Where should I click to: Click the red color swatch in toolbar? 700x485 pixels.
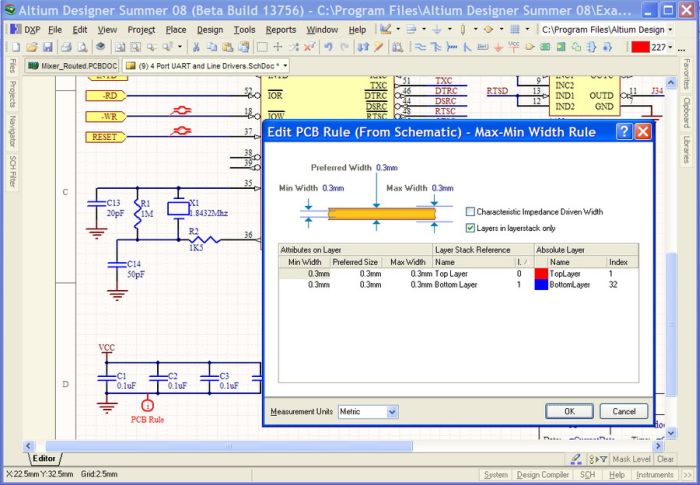[x=640, y=47]
